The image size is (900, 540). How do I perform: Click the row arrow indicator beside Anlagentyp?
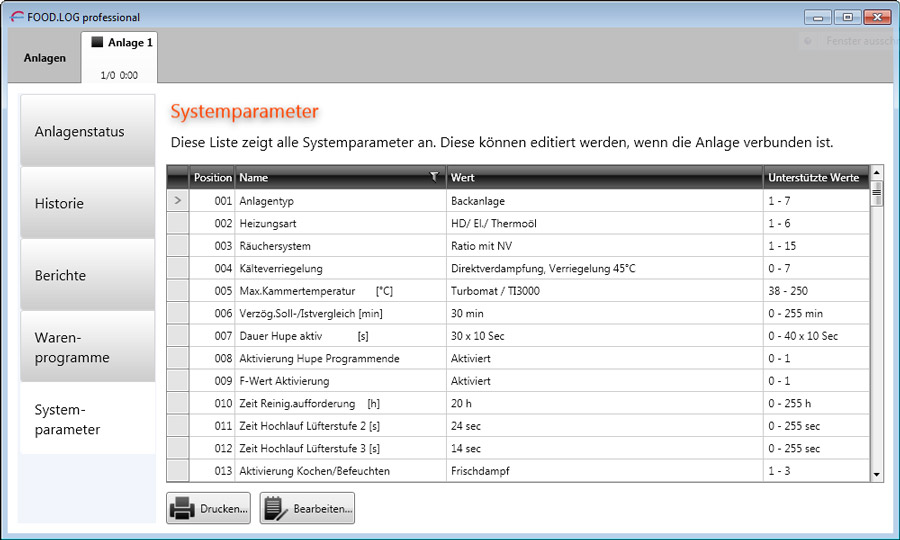[178, 201]
